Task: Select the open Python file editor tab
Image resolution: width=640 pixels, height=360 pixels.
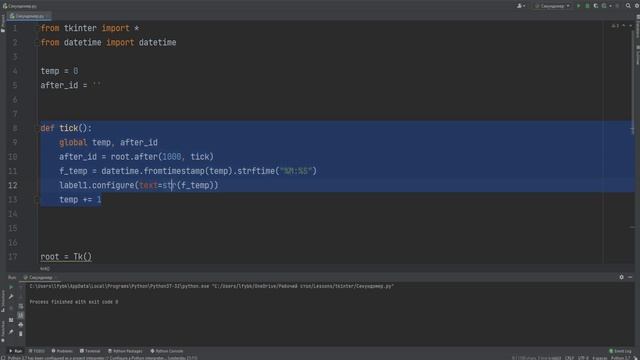Action: click(29, 16)
